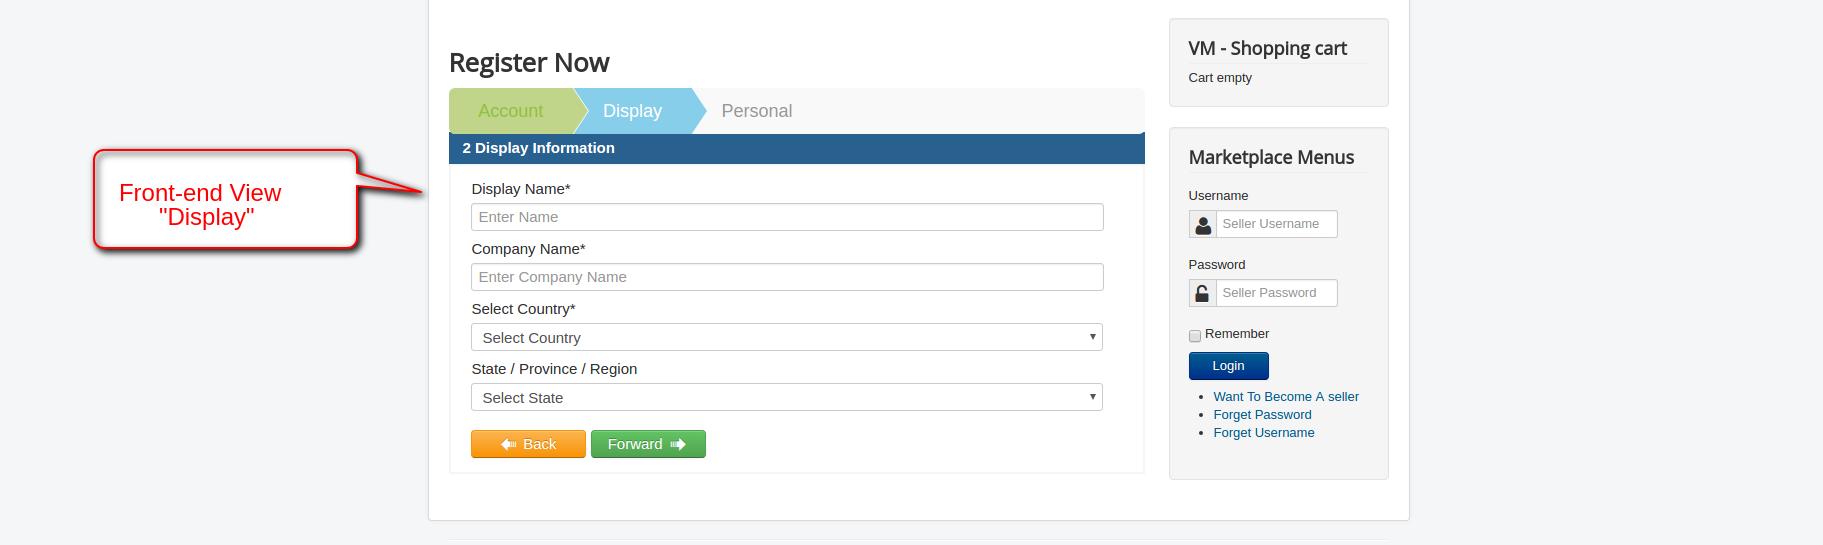Expand the Select State dropdown

coord(786,398)
